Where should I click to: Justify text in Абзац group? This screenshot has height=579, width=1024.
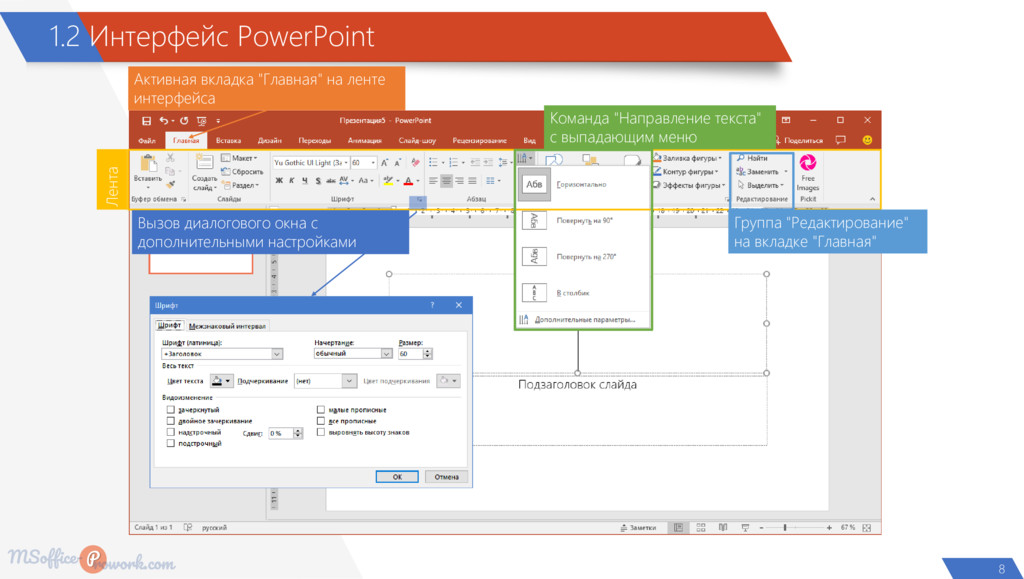point(472,181)
